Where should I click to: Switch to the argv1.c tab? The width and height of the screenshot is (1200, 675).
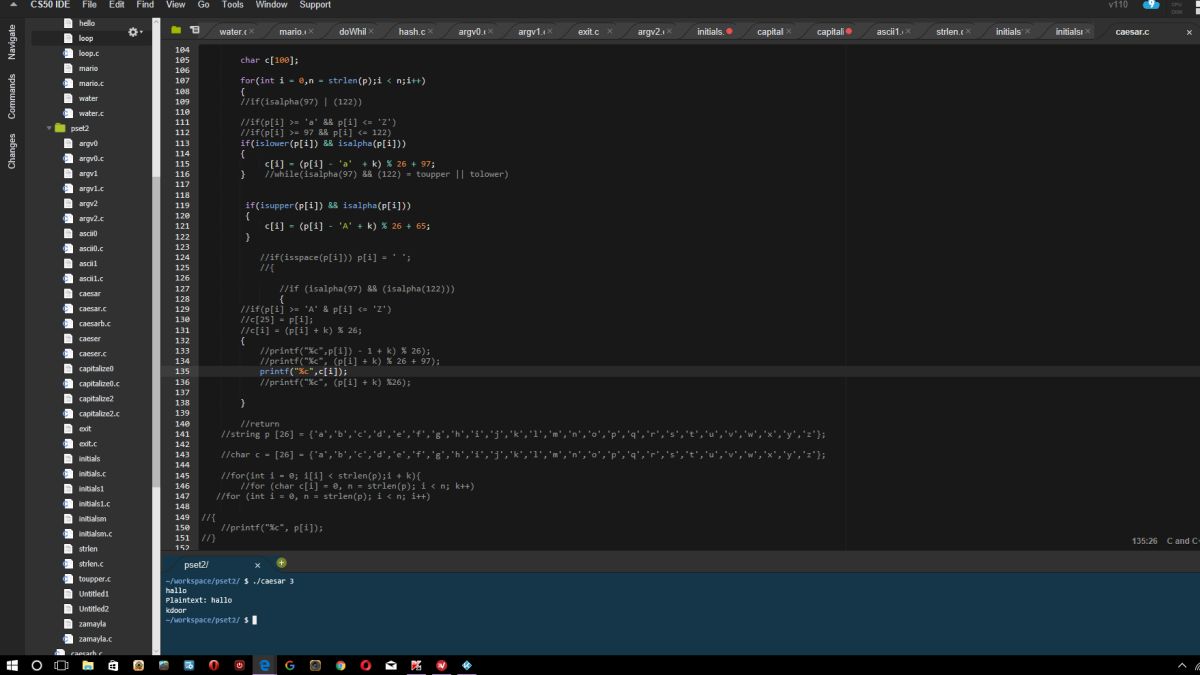[530, 32]
